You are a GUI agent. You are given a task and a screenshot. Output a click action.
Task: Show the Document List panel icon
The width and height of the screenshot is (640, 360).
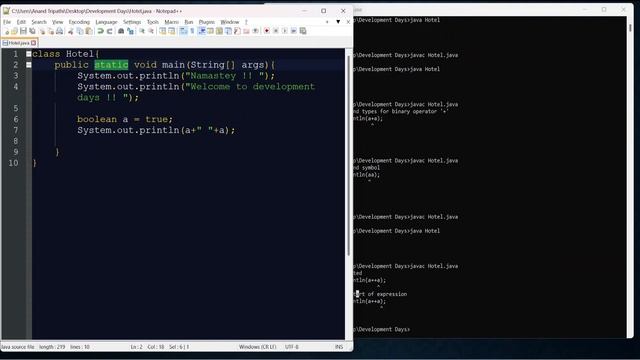228,31
